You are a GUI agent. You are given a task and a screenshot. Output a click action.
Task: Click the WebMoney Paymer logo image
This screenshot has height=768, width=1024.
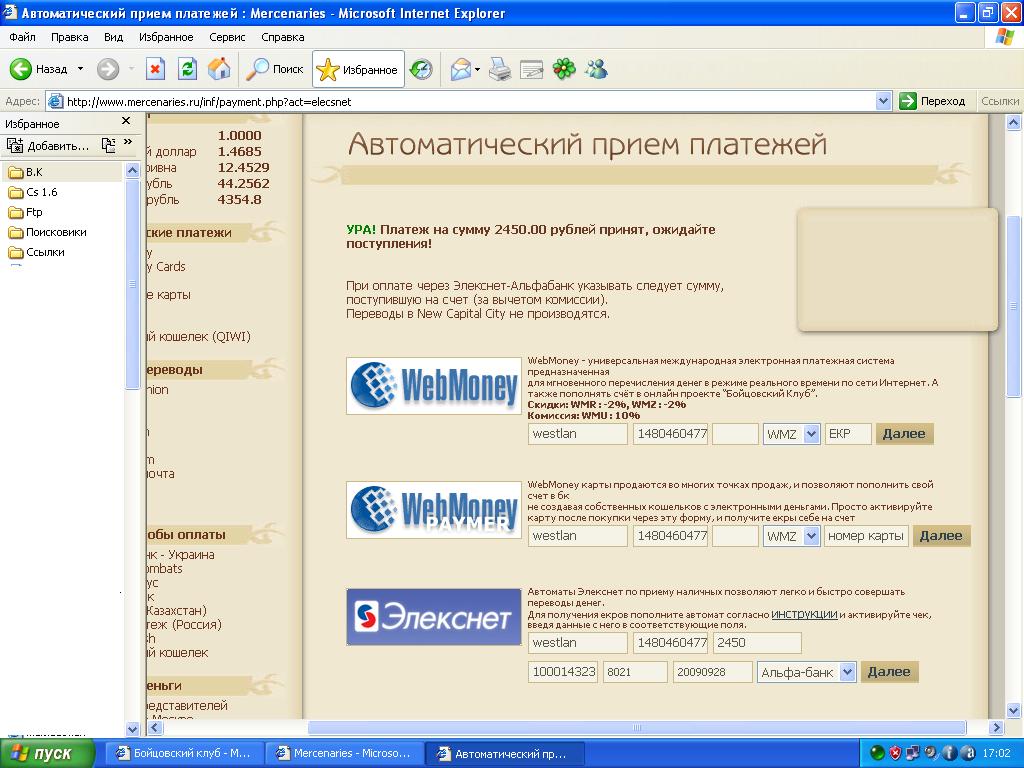click(434, 510)
